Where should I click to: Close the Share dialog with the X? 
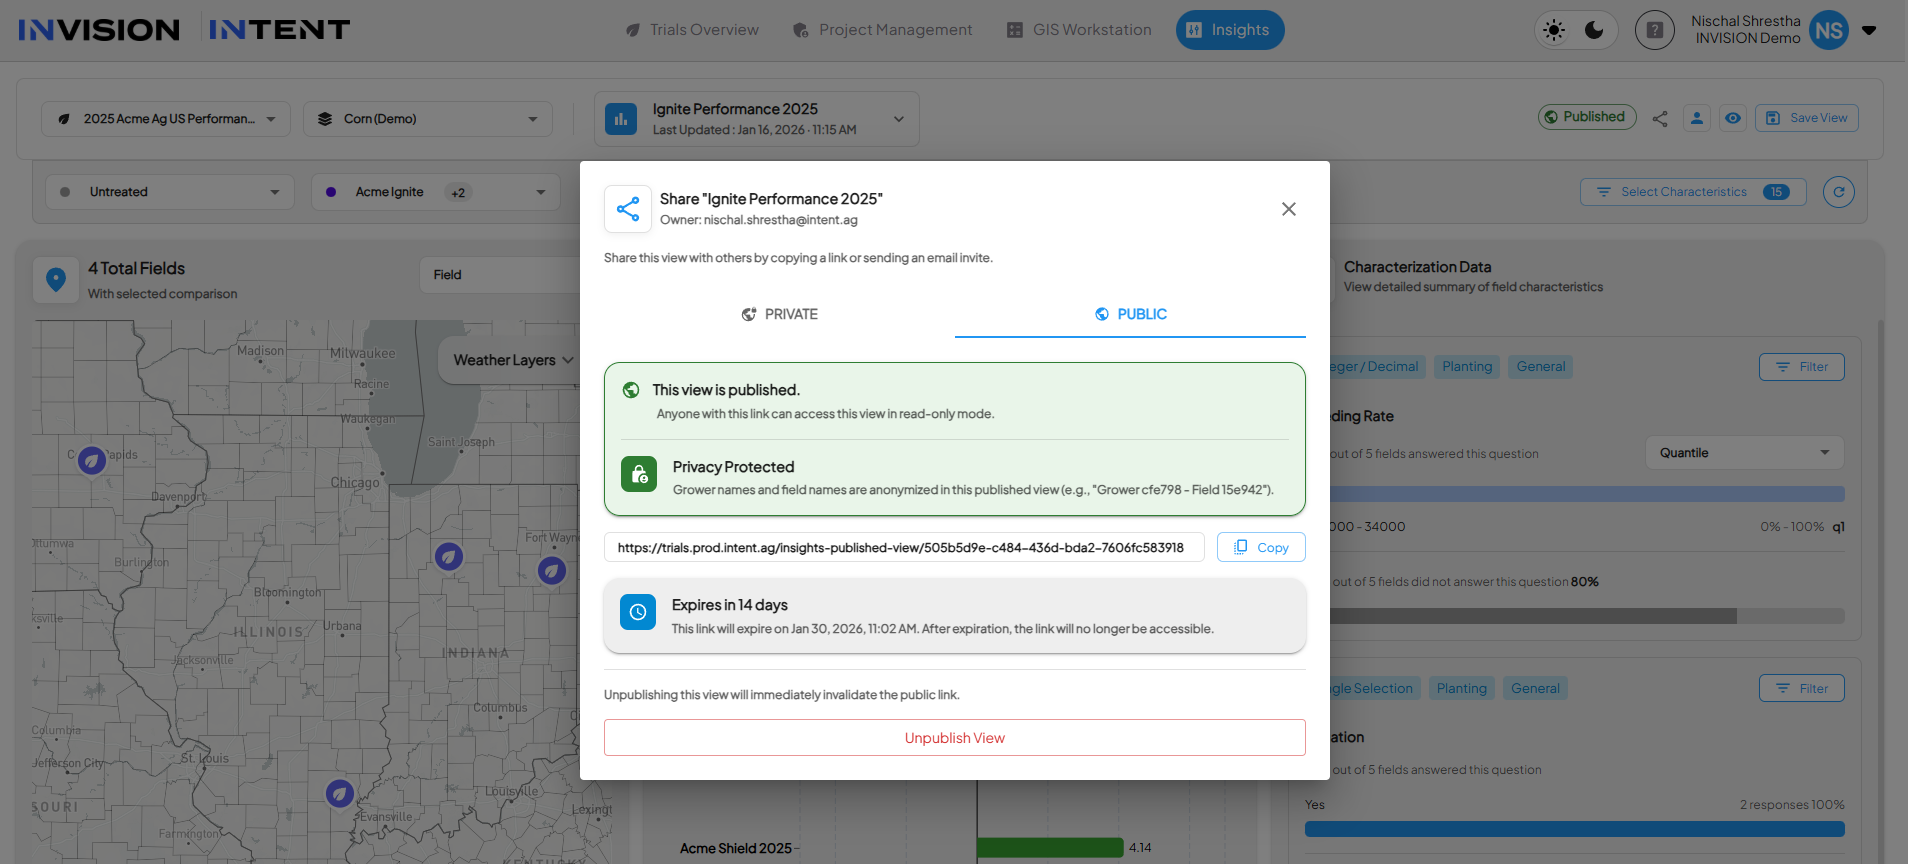click(x=1288, y=209)
